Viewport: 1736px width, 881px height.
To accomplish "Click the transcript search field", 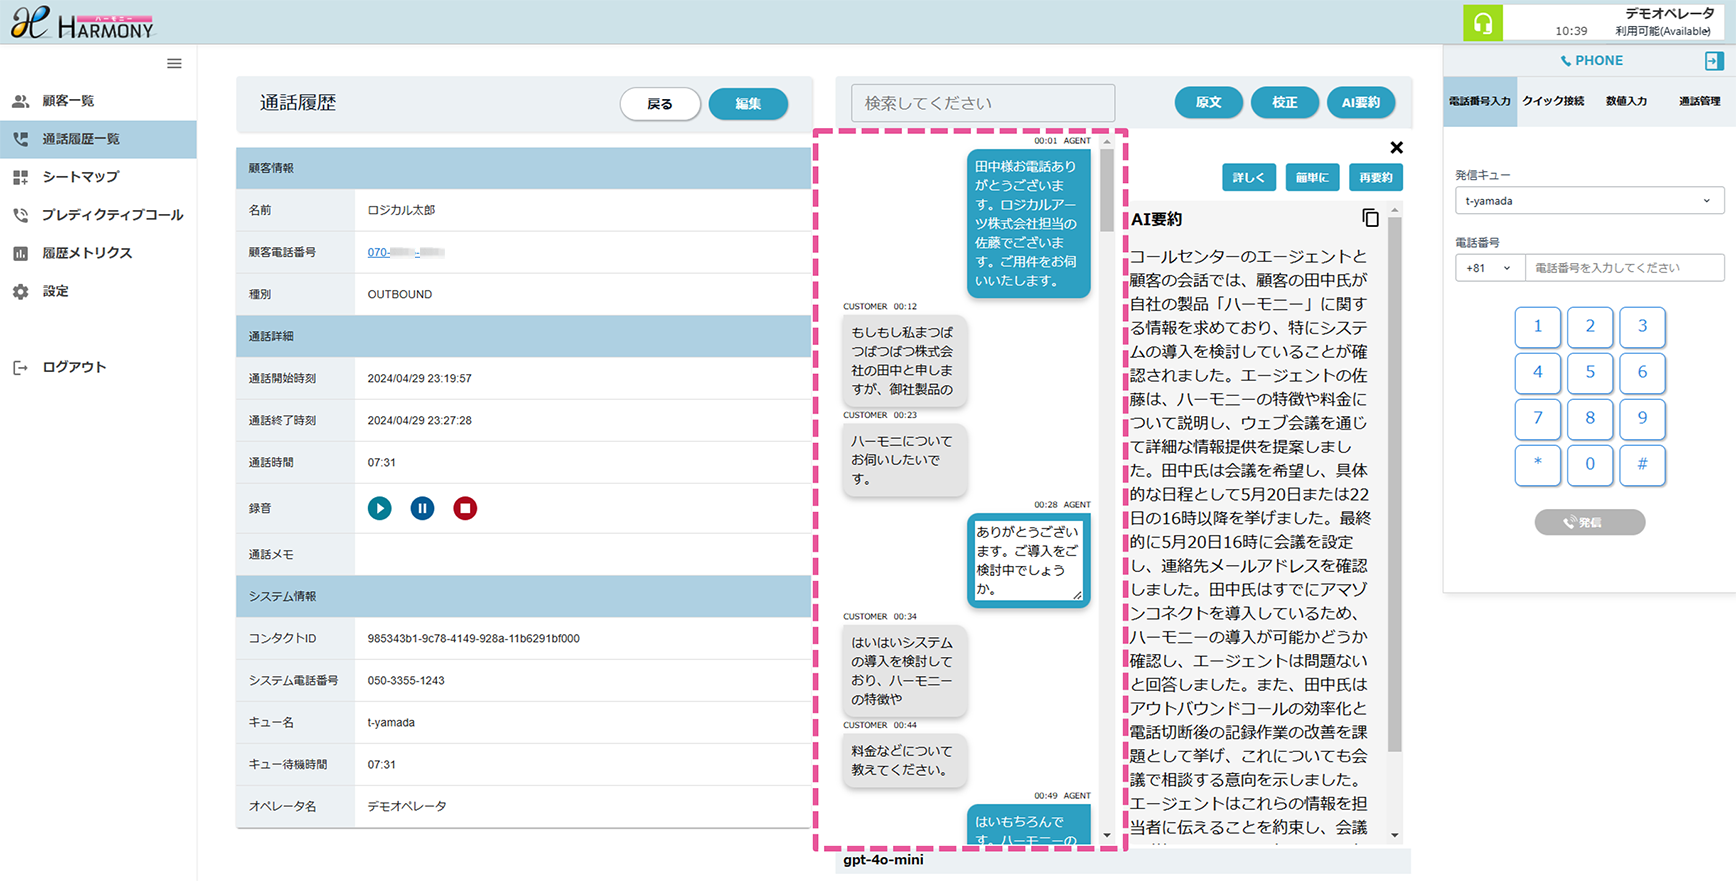I will (x=982, y=103).
